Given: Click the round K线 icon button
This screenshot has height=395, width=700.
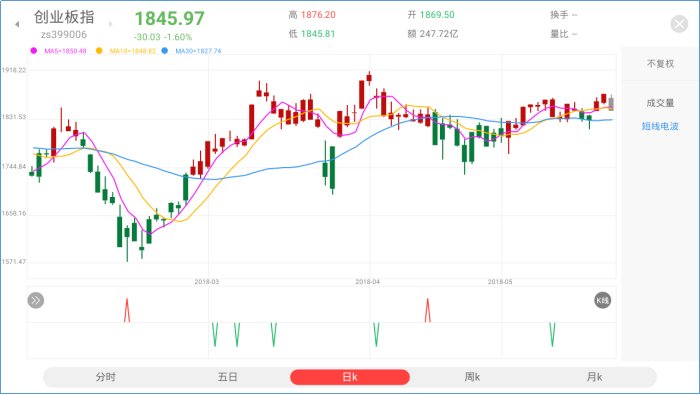Looking at the screenshot, I should [602, 300].
